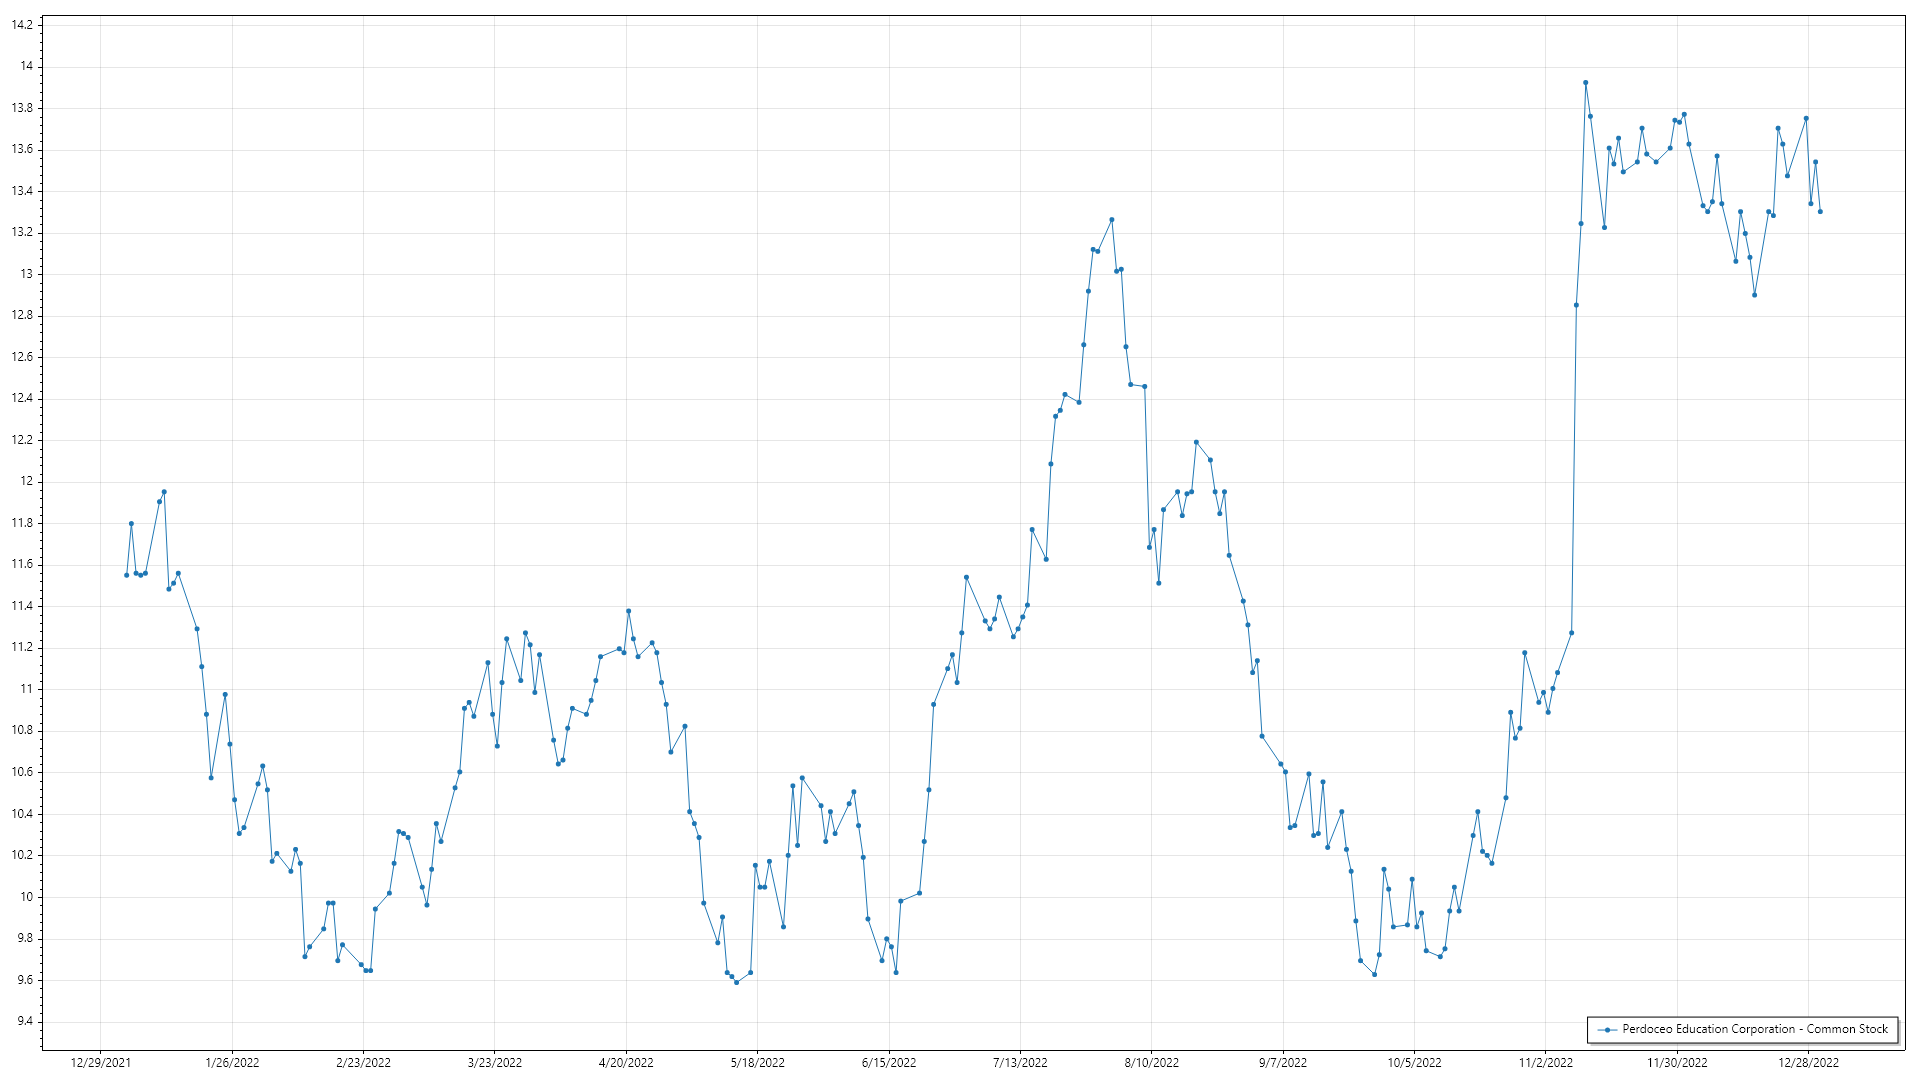
Task: Click the 12/28/2022 x-axis label
Action: pyautogui.click(x=1808, y=1063)
